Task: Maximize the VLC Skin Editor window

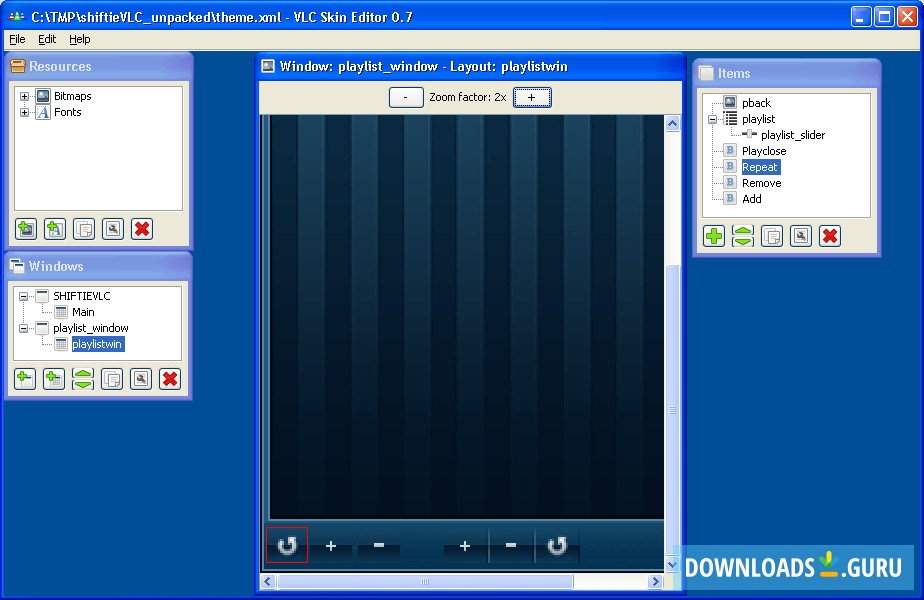Action: [x=884, y=17]
